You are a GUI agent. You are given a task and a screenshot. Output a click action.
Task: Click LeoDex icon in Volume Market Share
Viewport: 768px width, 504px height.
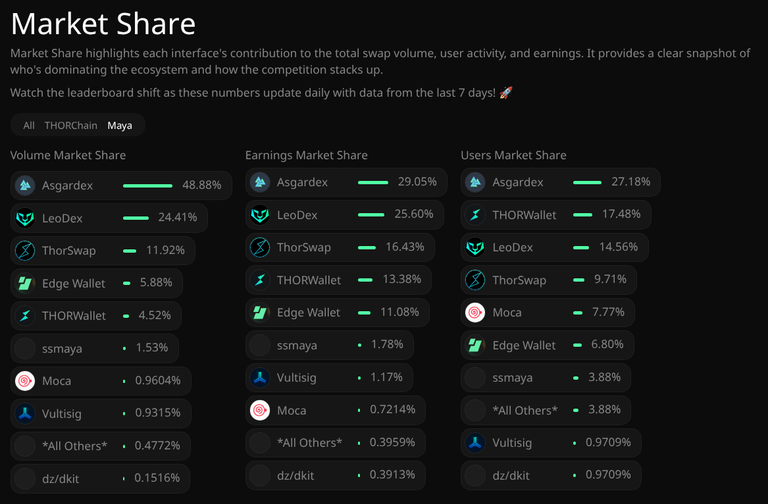pyautogui.click(x=25, y=218)
